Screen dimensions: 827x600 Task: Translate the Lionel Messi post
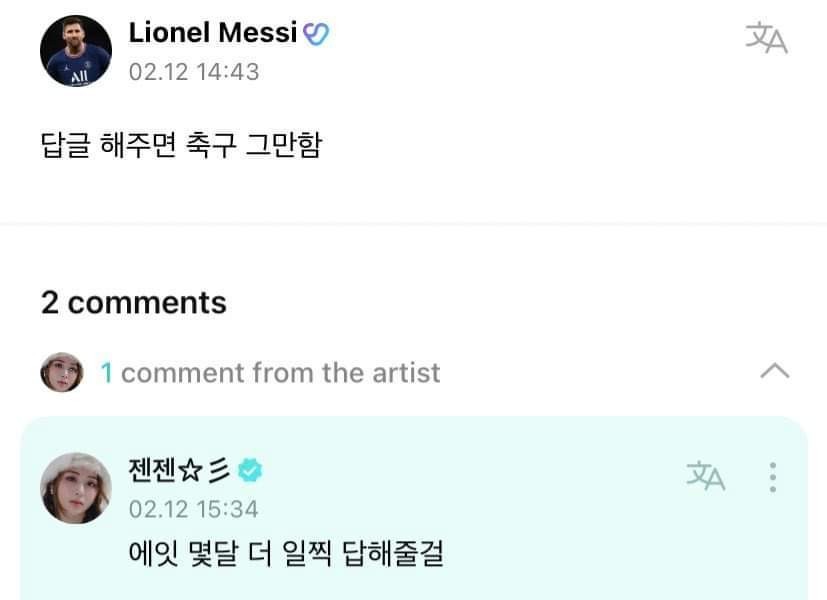pyautogui.click(x=766, y=38)
